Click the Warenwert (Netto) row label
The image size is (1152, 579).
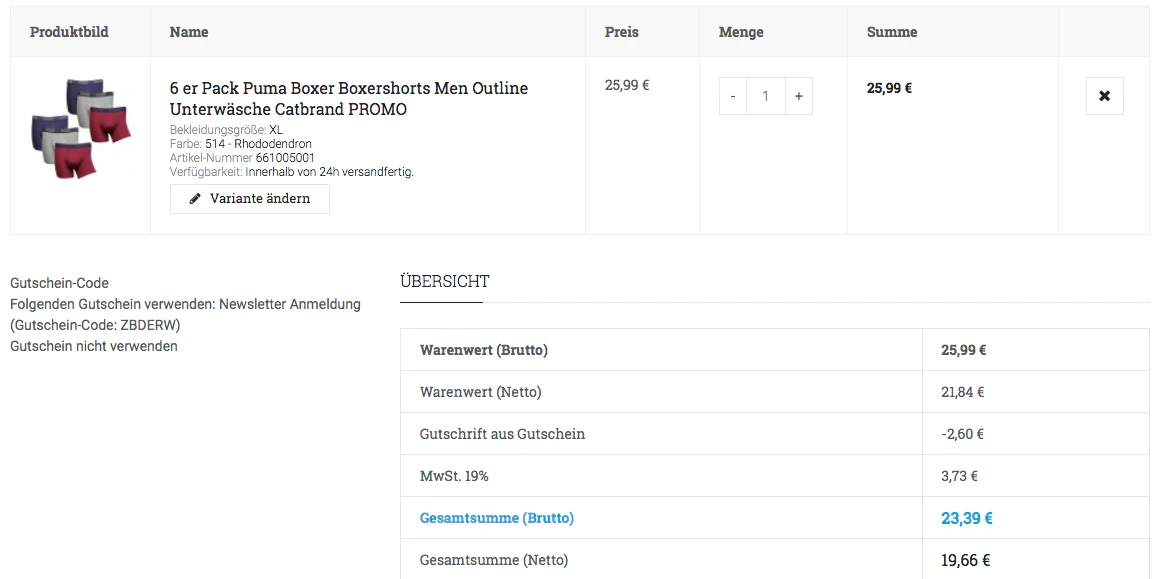480,392
